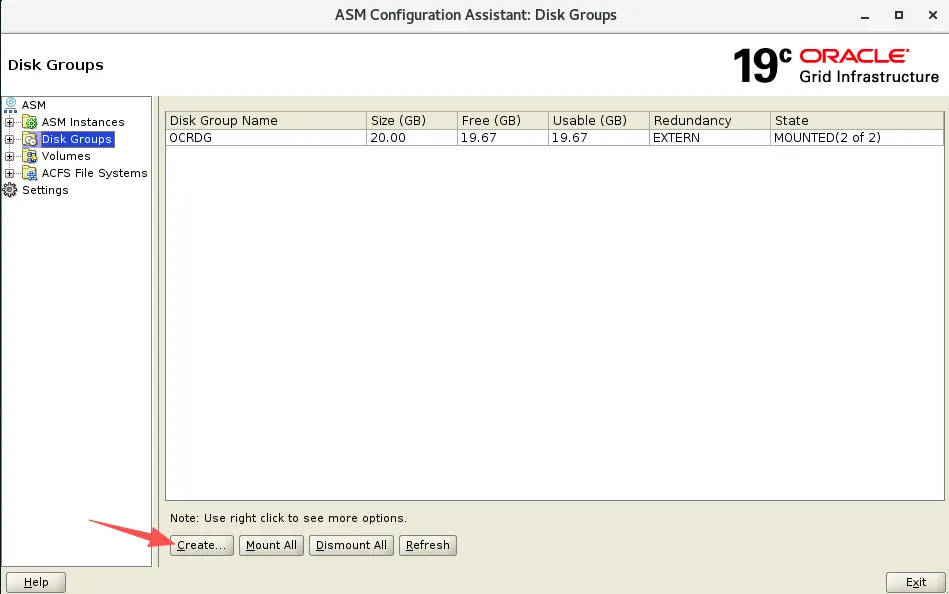Select Volumes in the tree
This screenshot has width=949, height=594.
pyautogui.click(x=66, y=156)
